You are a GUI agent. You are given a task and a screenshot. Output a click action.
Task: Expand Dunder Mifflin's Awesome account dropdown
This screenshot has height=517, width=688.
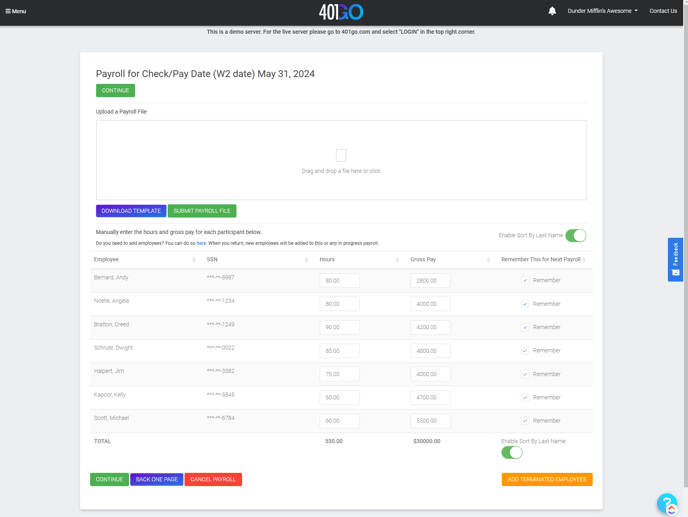pyautogui.click(x=602, y=11)
